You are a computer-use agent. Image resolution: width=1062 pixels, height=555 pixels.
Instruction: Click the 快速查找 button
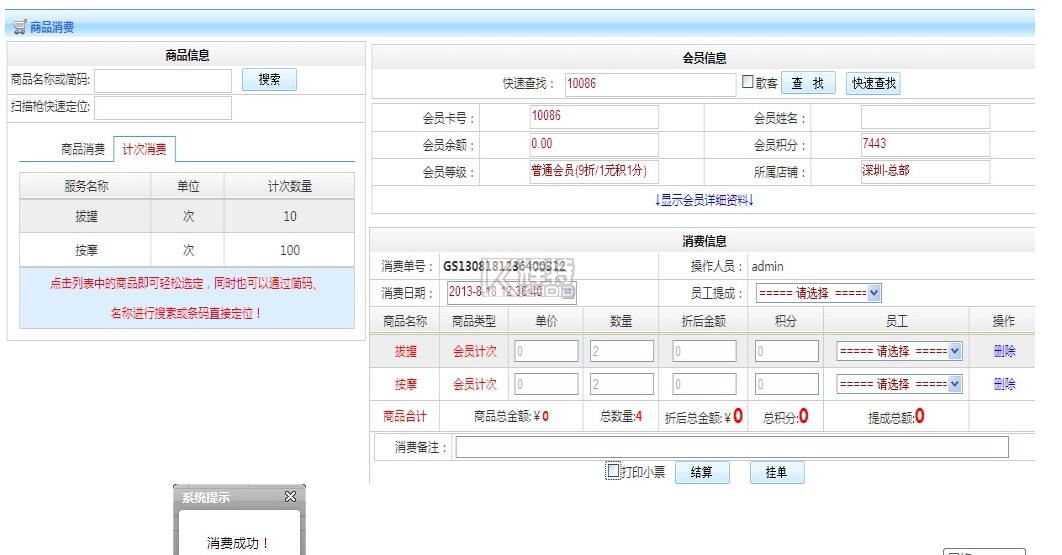[874, 84]
